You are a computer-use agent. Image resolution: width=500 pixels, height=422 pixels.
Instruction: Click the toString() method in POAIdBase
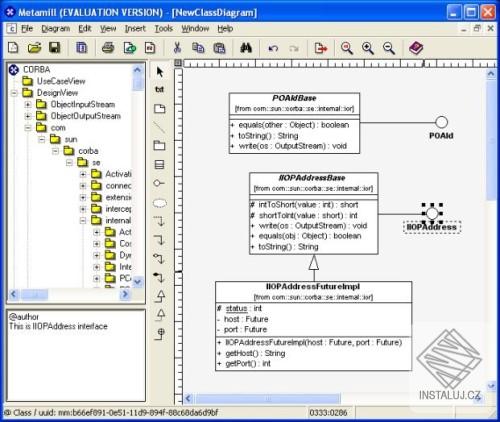[x=268, y=136]
